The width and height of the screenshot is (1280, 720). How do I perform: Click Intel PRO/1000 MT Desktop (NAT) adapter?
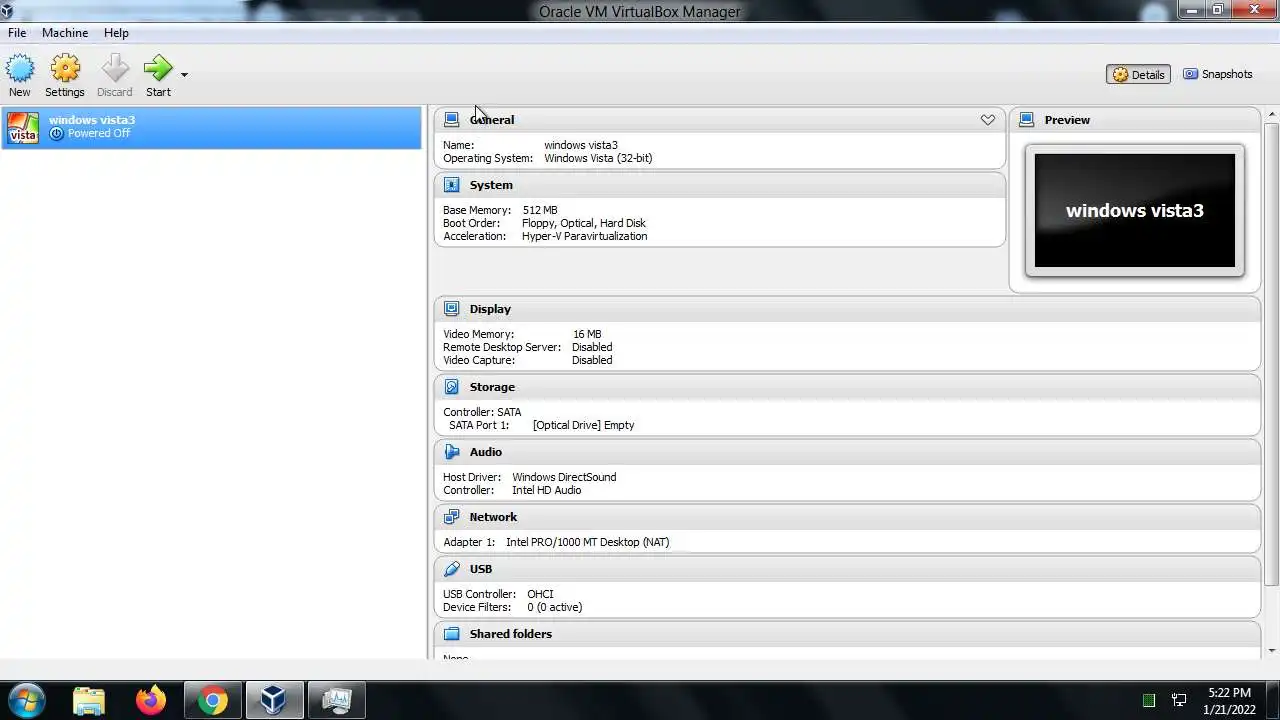pyautogui.click(x=588, y=542)
